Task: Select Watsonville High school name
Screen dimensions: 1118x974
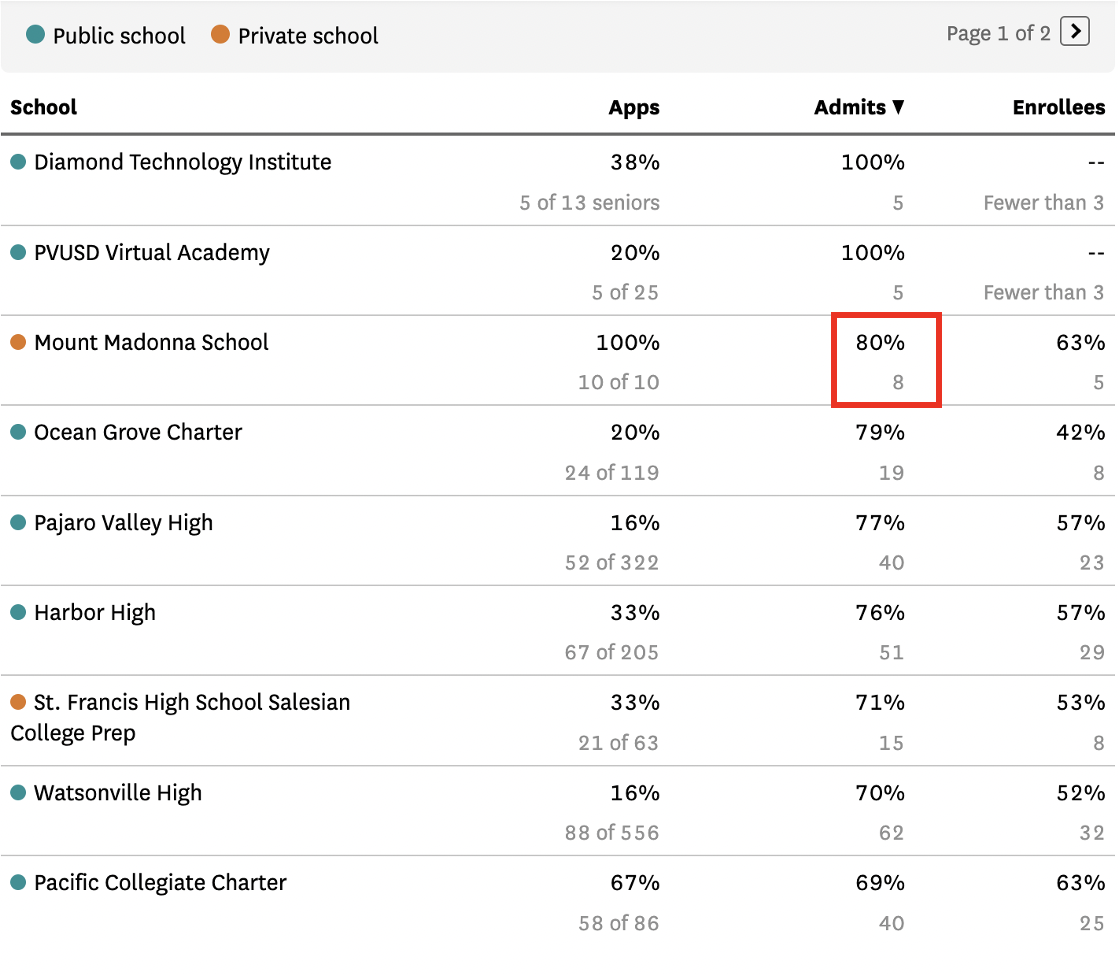Action: tap(118, 793)
